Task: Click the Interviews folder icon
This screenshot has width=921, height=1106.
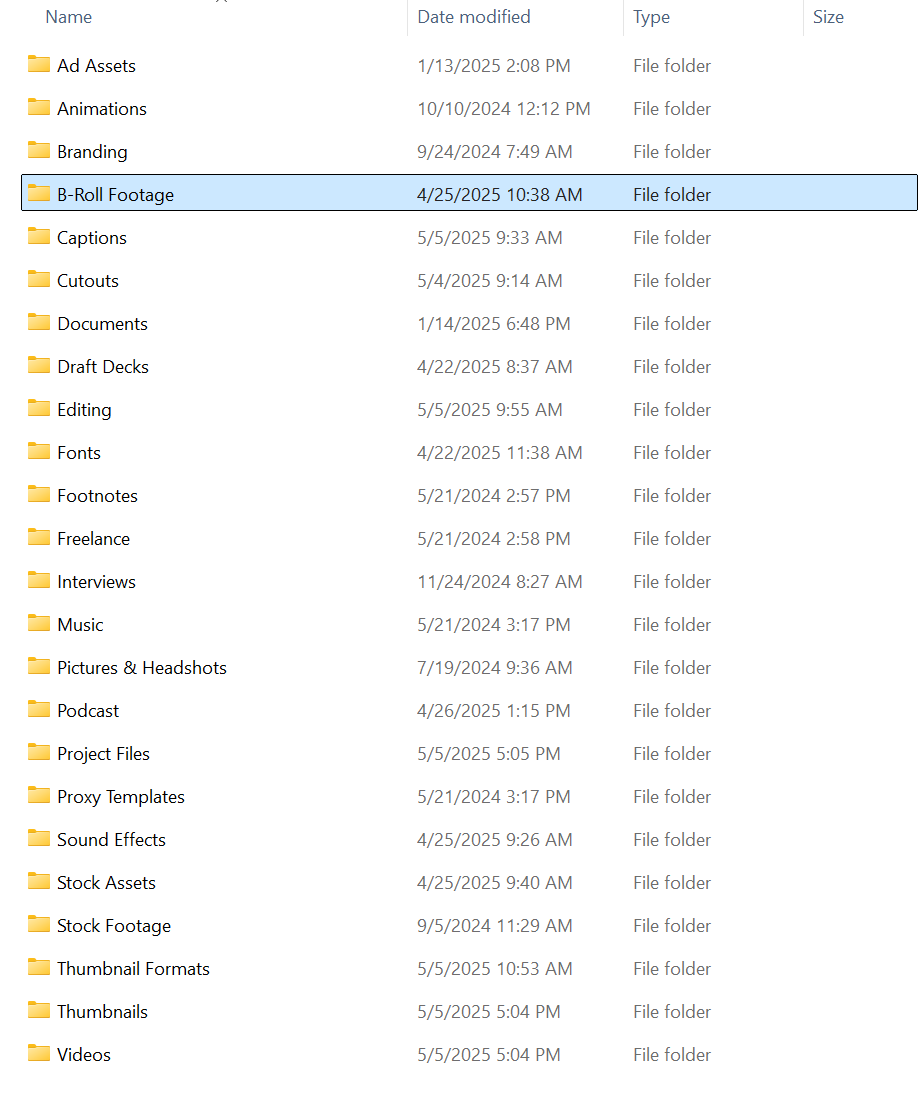Action: (x=39, y=581)
